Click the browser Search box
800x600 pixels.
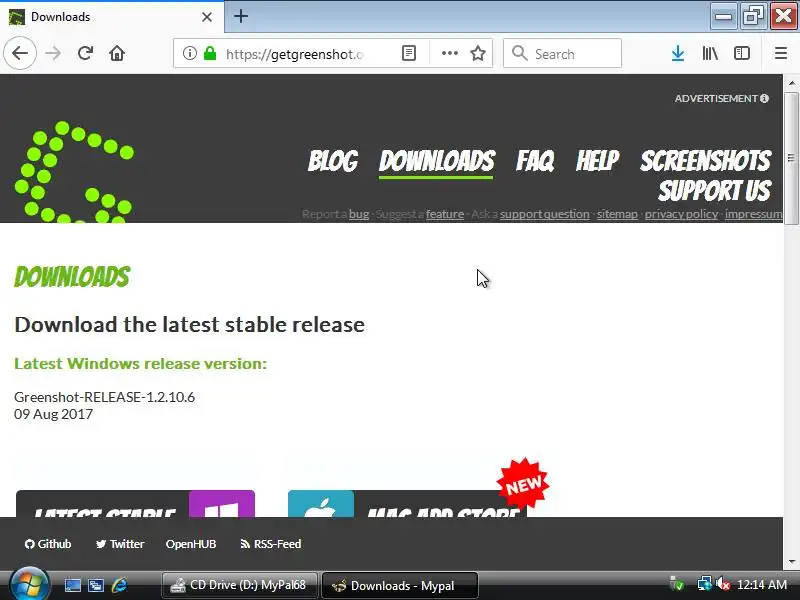click(x=562, y=53)
